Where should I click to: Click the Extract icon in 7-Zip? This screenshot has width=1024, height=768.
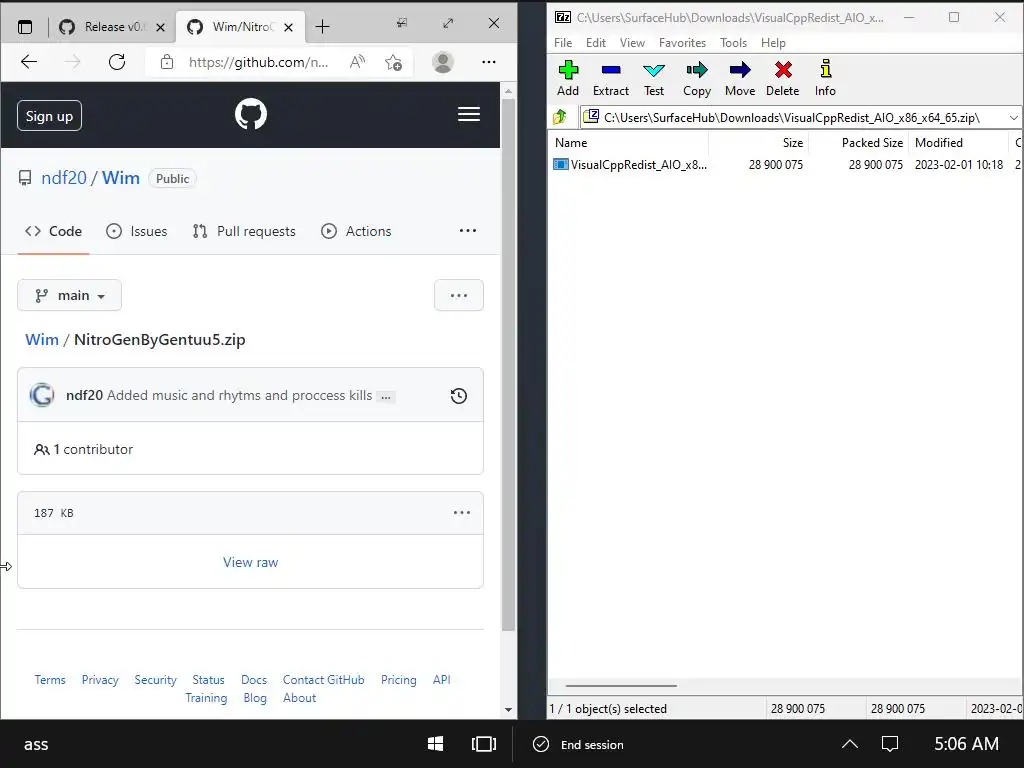click(x=611, y=78)
